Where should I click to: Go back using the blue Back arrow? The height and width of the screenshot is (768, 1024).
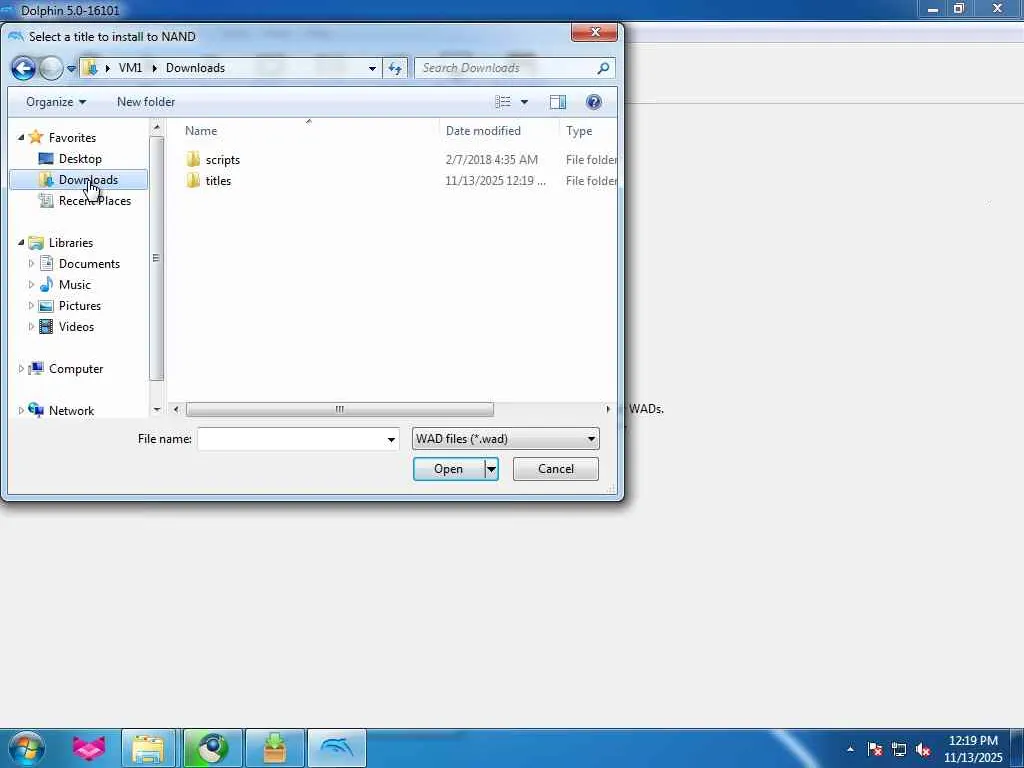pos(23,68)
